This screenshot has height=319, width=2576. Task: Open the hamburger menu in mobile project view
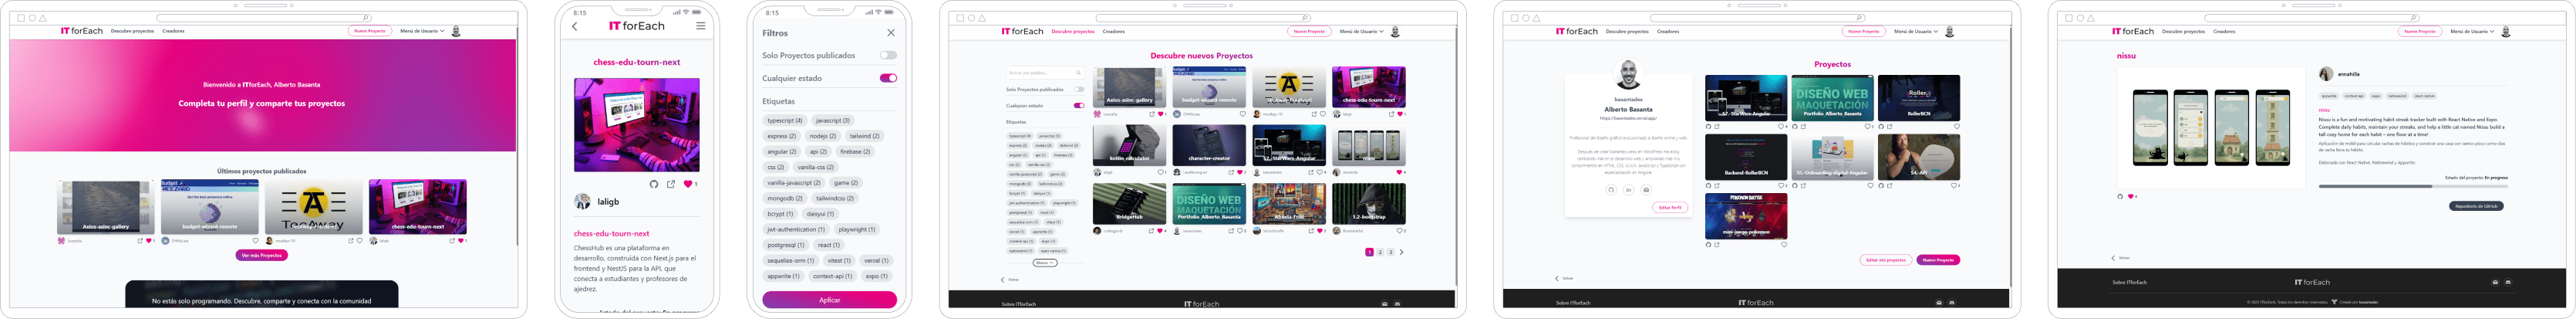tap(700, 26)
